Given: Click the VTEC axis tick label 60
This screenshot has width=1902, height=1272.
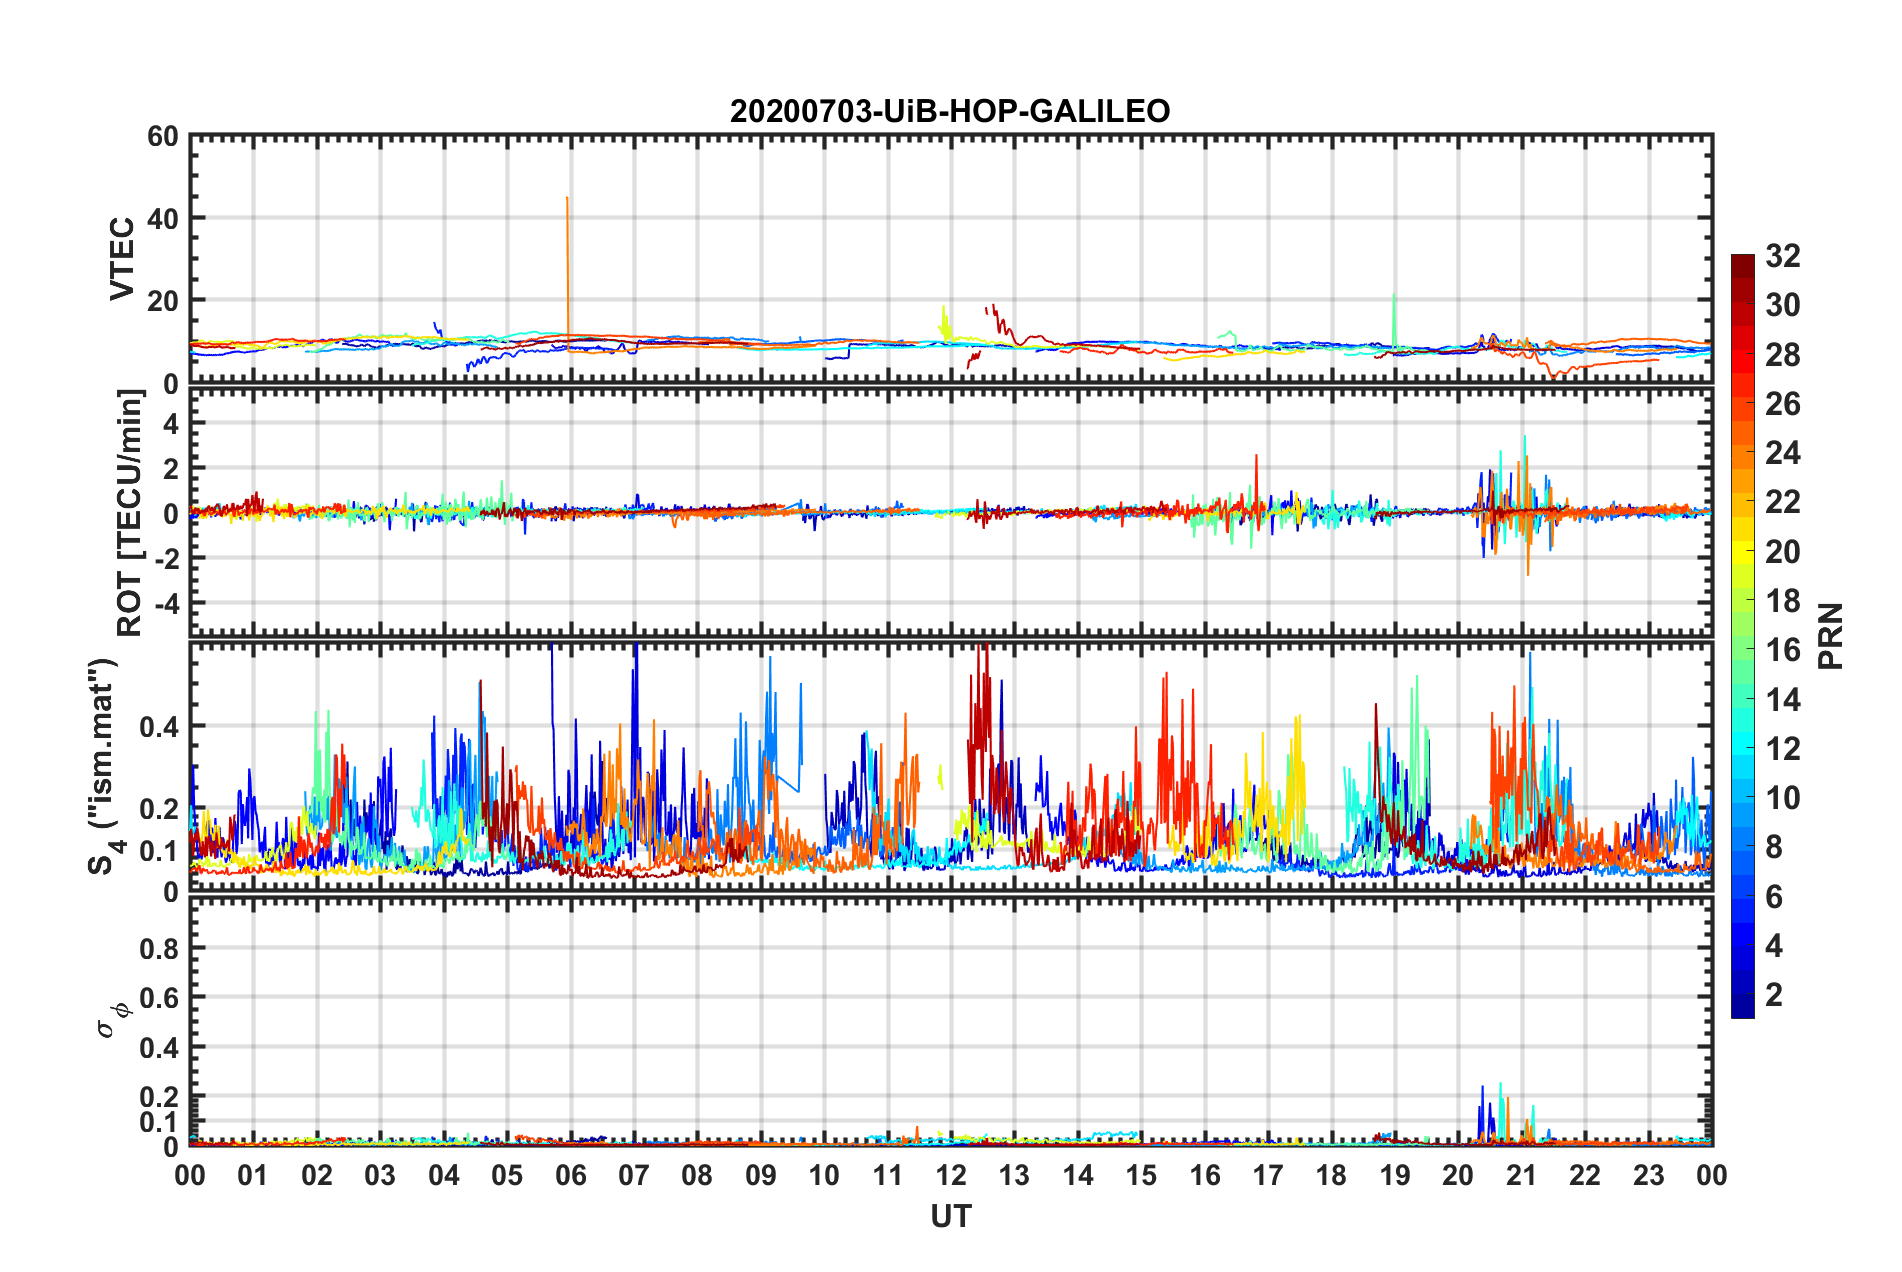Looking at the screenshot, I should [x=162, y=137].
